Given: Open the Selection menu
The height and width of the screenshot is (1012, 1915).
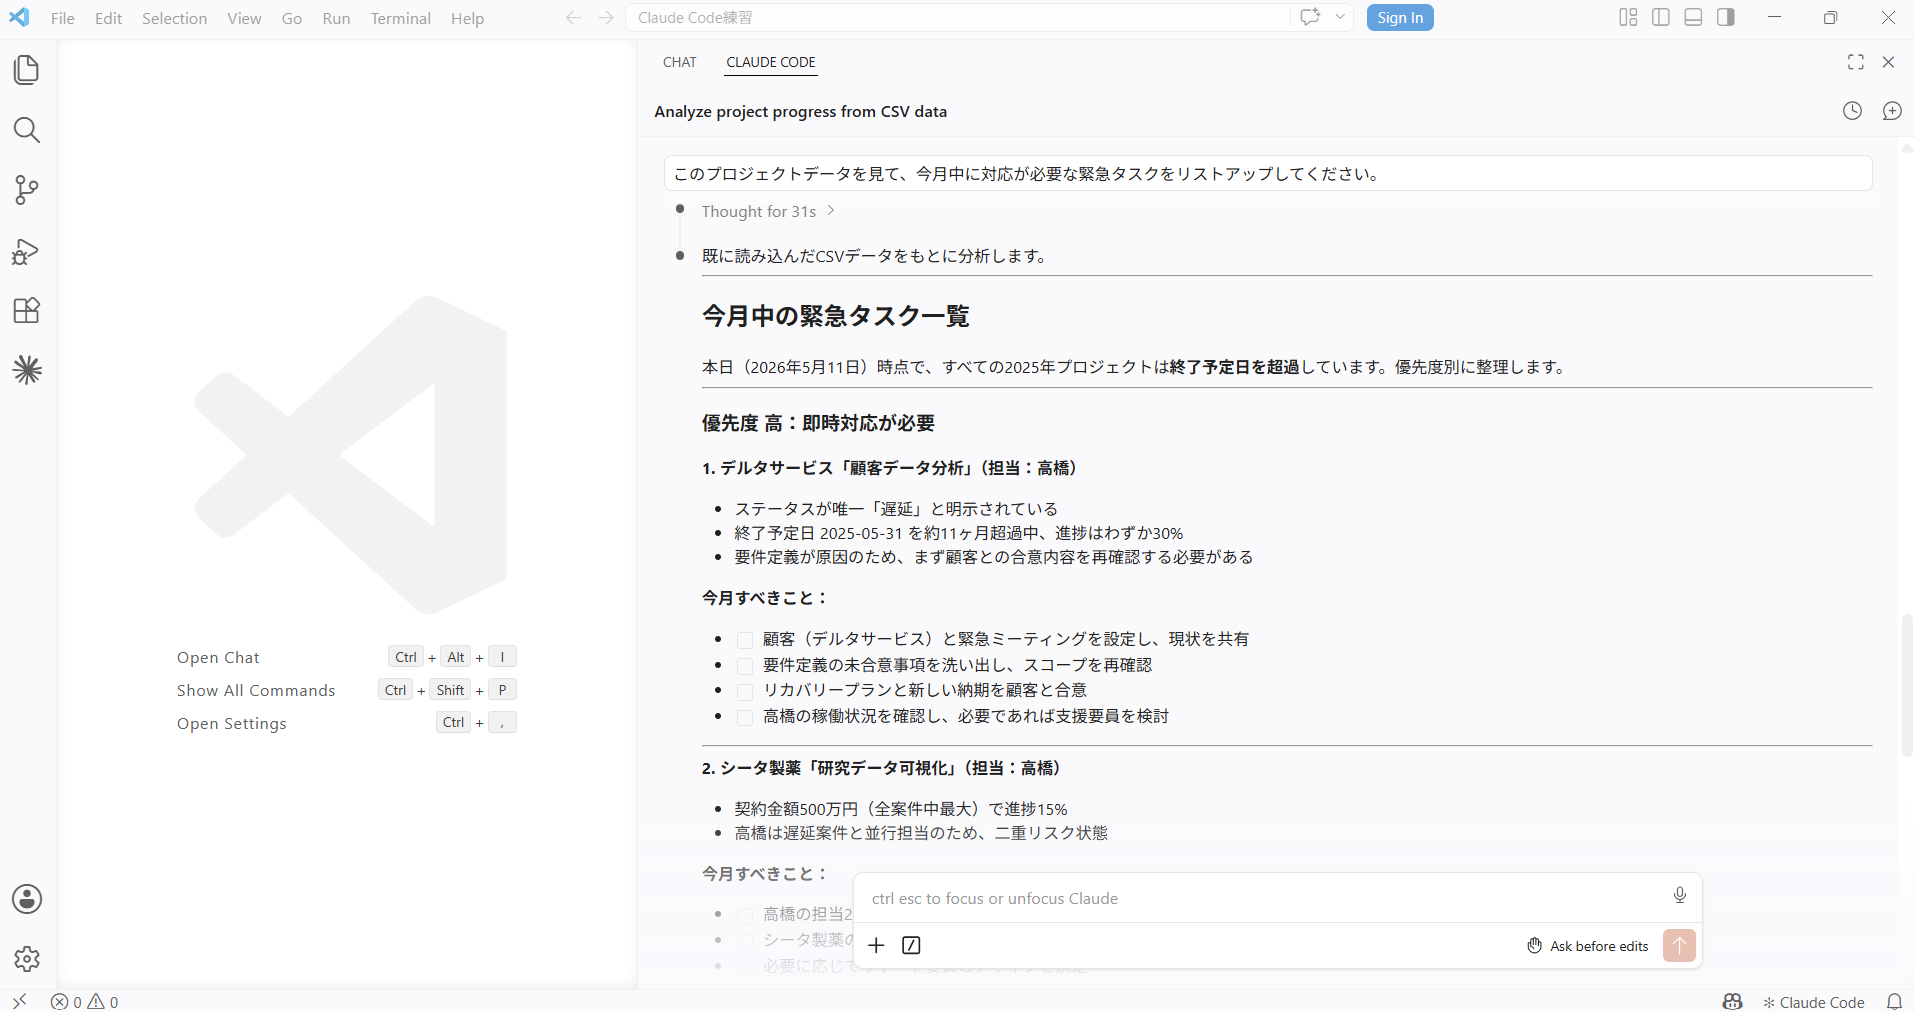Looking at the screenshot, I should [175, 18].
